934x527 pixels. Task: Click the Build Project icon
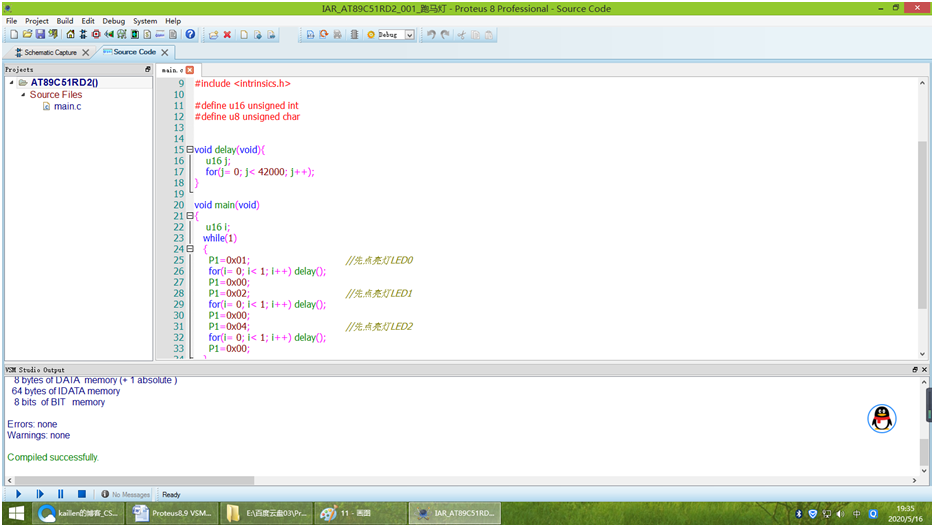pos(310,35)
